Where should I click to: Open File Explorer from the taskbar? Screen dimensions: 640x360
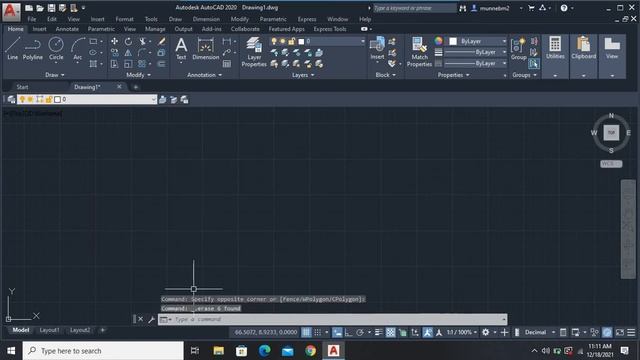(x=218, y=351)
